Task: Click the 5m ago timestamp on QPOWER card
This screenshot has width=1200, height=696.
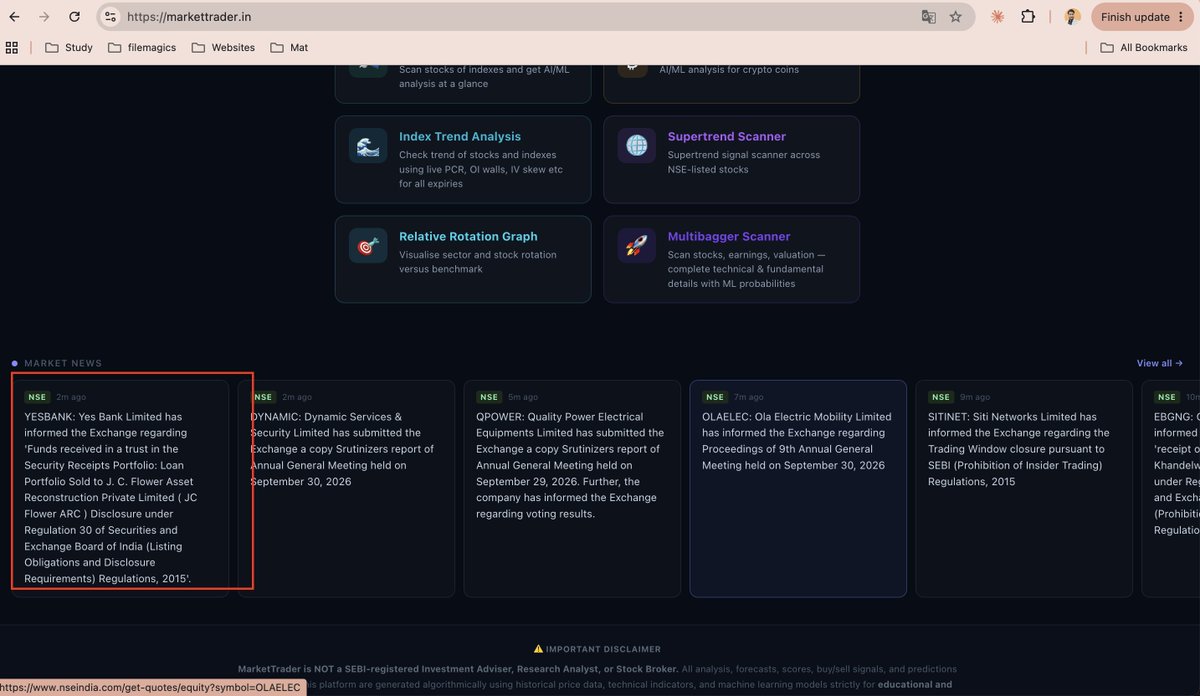Action: click(522, 397)
